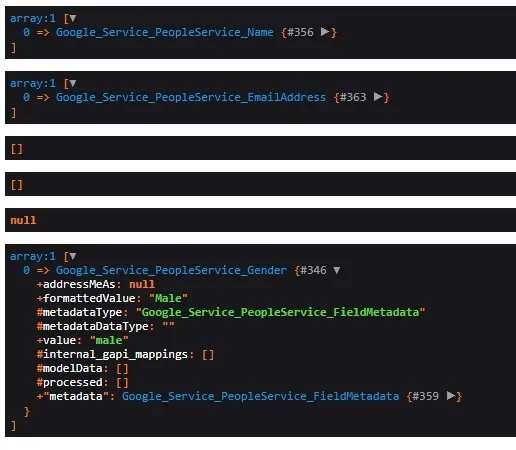
Task: Click the Google_Service_PeopleService_EmailAddress class name
Action: click(191, 97)
